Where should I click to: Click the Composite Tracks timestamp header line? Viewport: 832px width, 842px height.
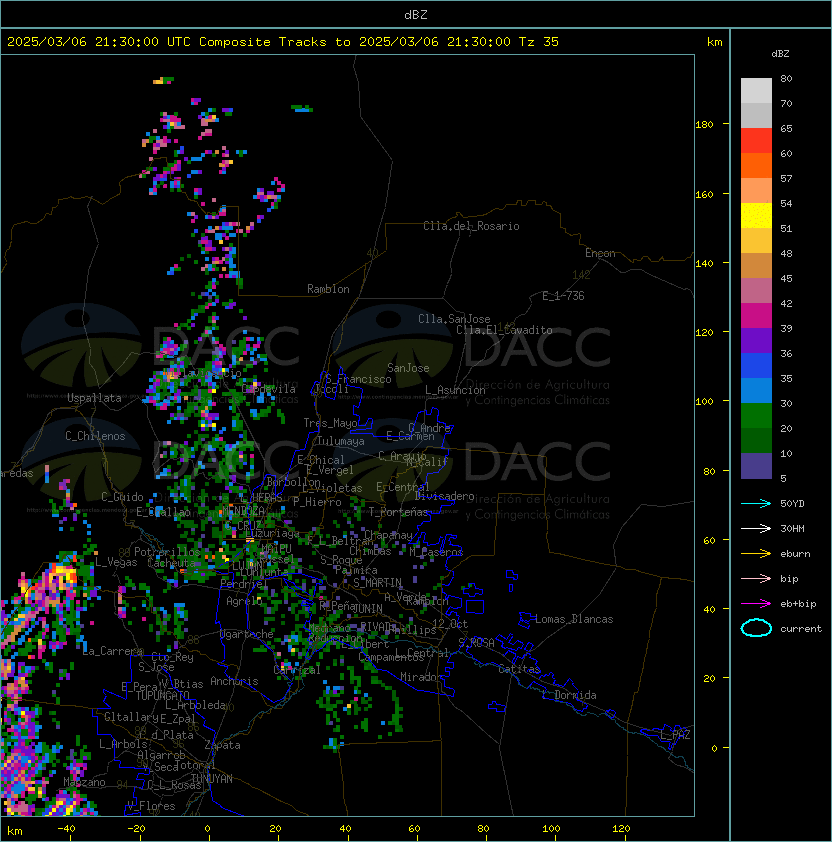pyautogui.click(x=283, y=42)
